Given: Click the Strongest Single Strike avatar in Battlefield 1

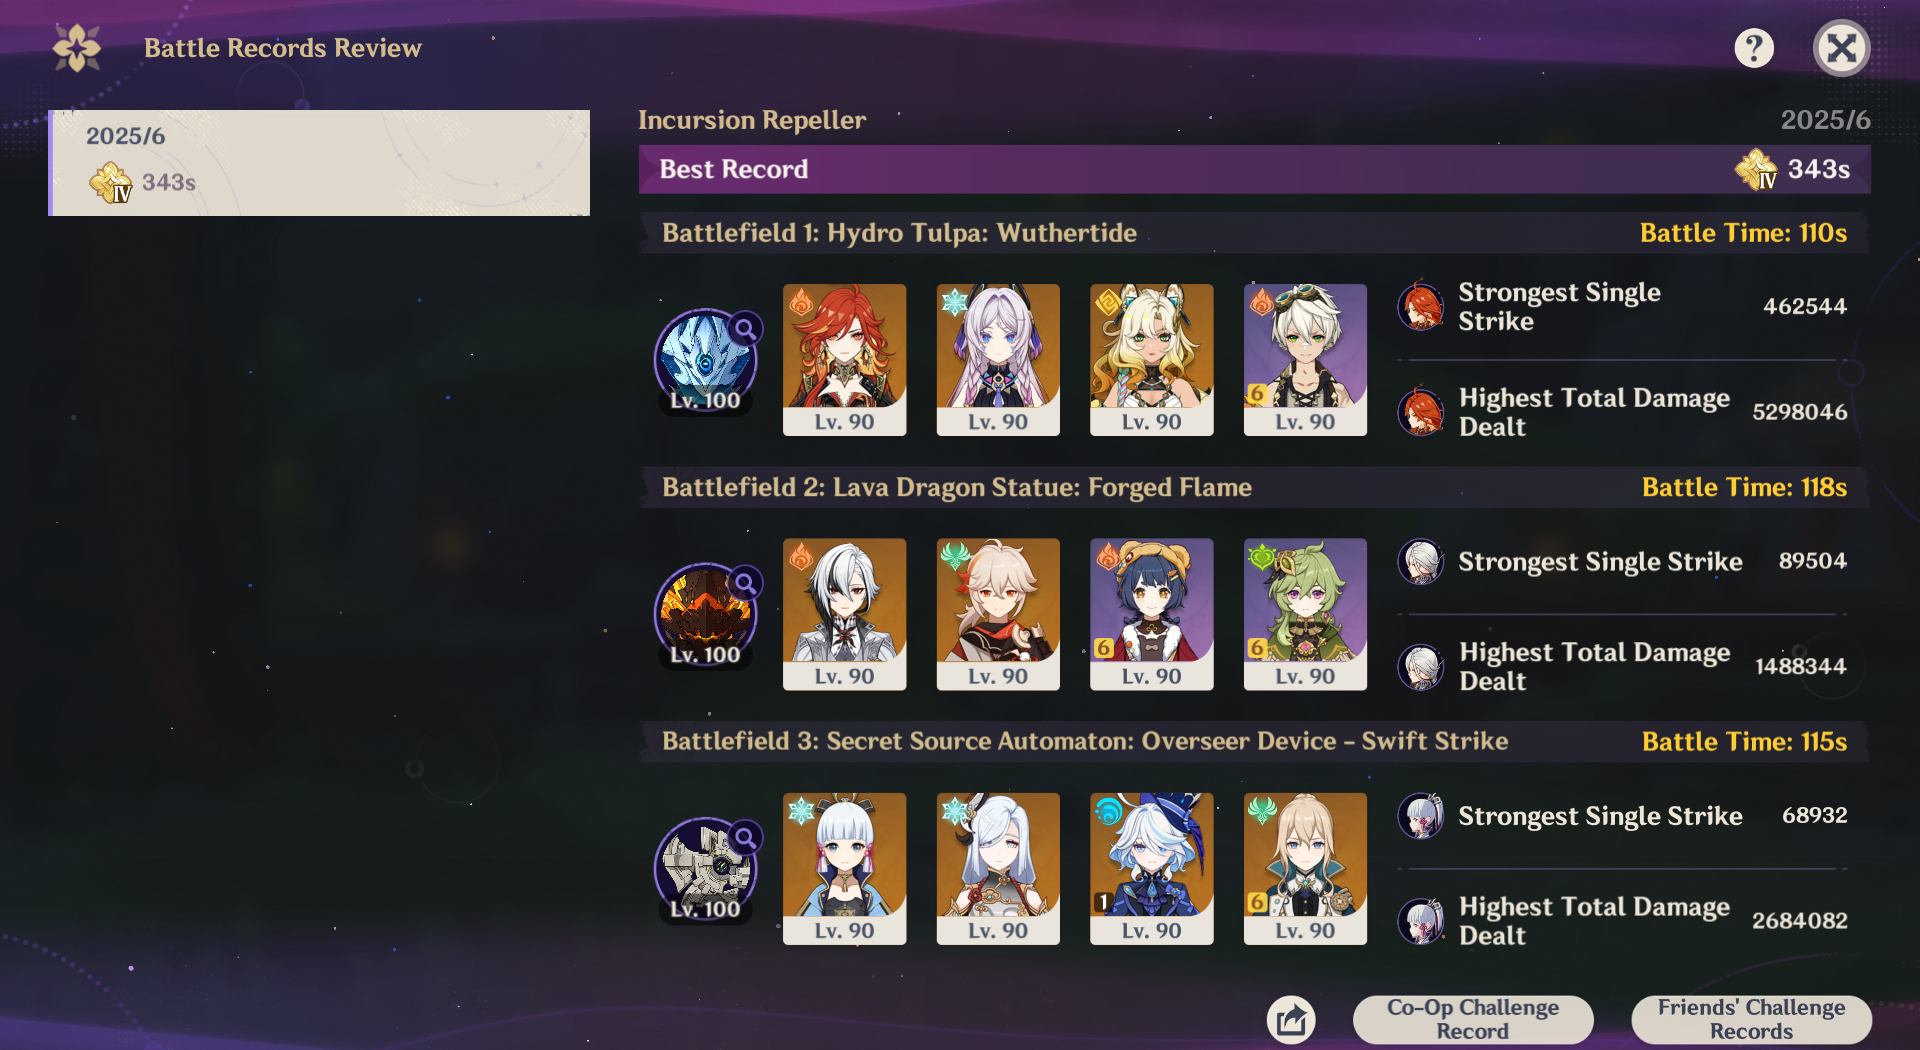Looking at the screenshot, I should [x=1421, y=306].
